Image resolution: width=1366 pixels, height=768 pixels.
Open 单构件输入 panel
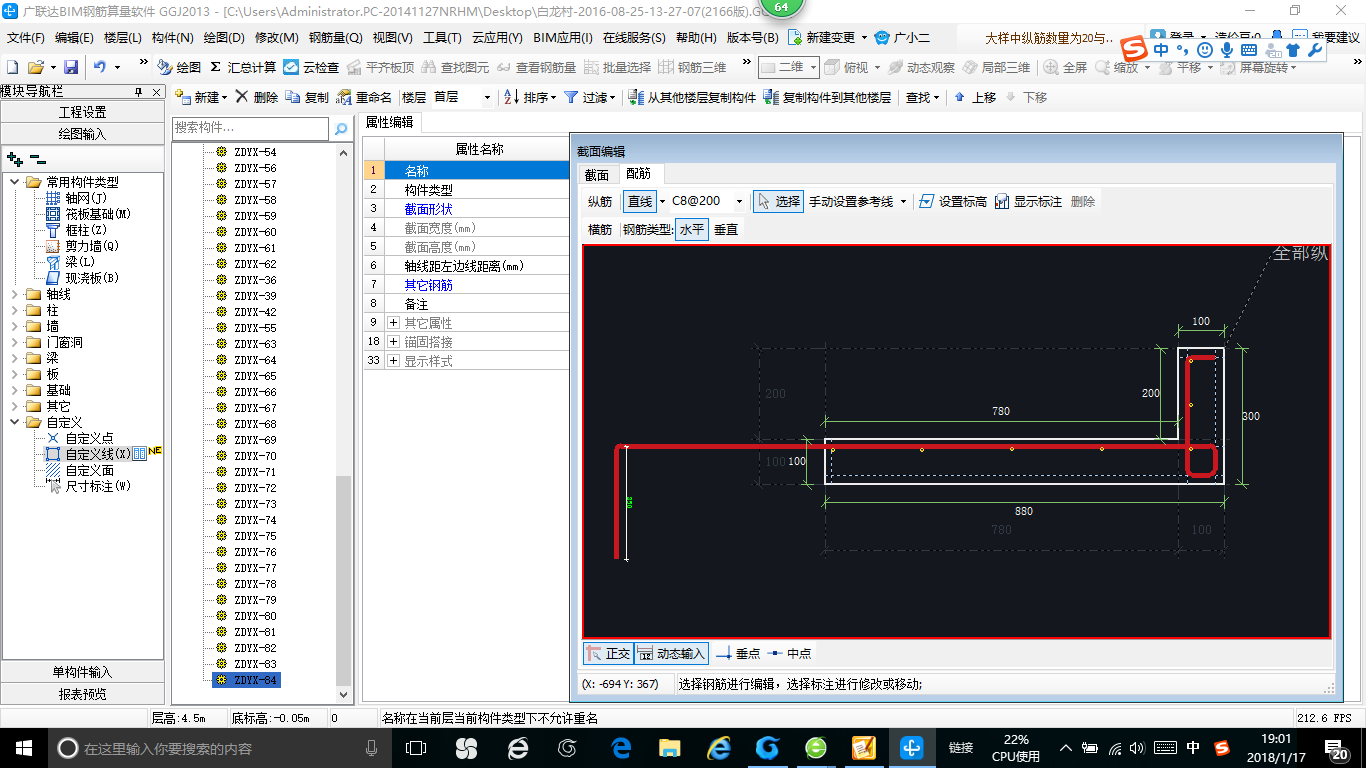82,672
